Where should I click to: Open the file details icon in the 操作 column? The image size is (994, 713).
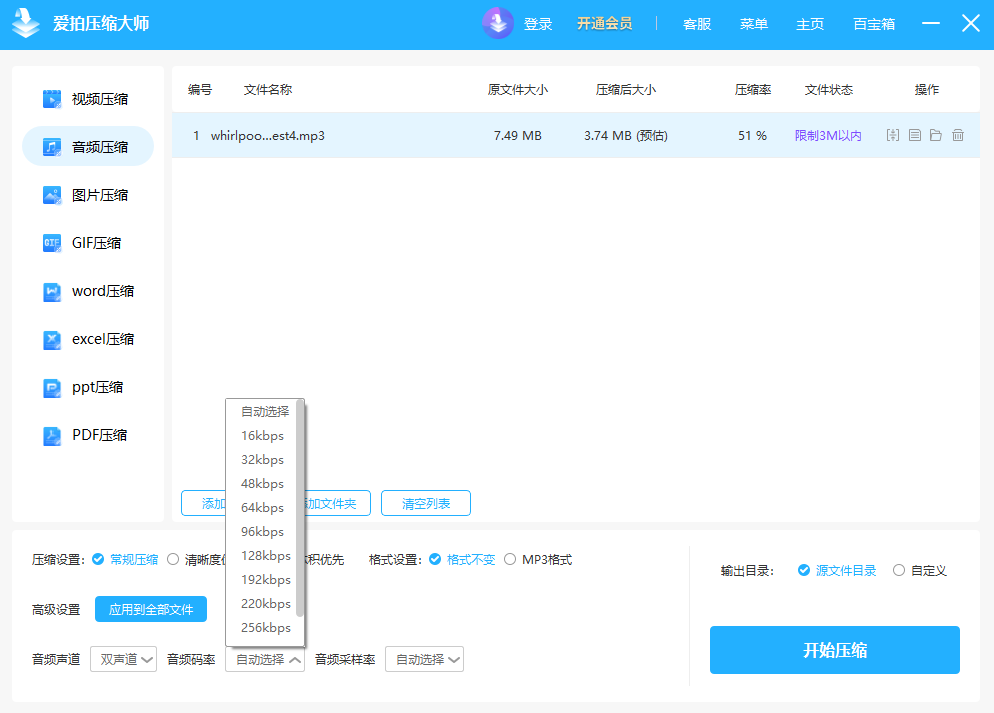click(x=913, y=134)
